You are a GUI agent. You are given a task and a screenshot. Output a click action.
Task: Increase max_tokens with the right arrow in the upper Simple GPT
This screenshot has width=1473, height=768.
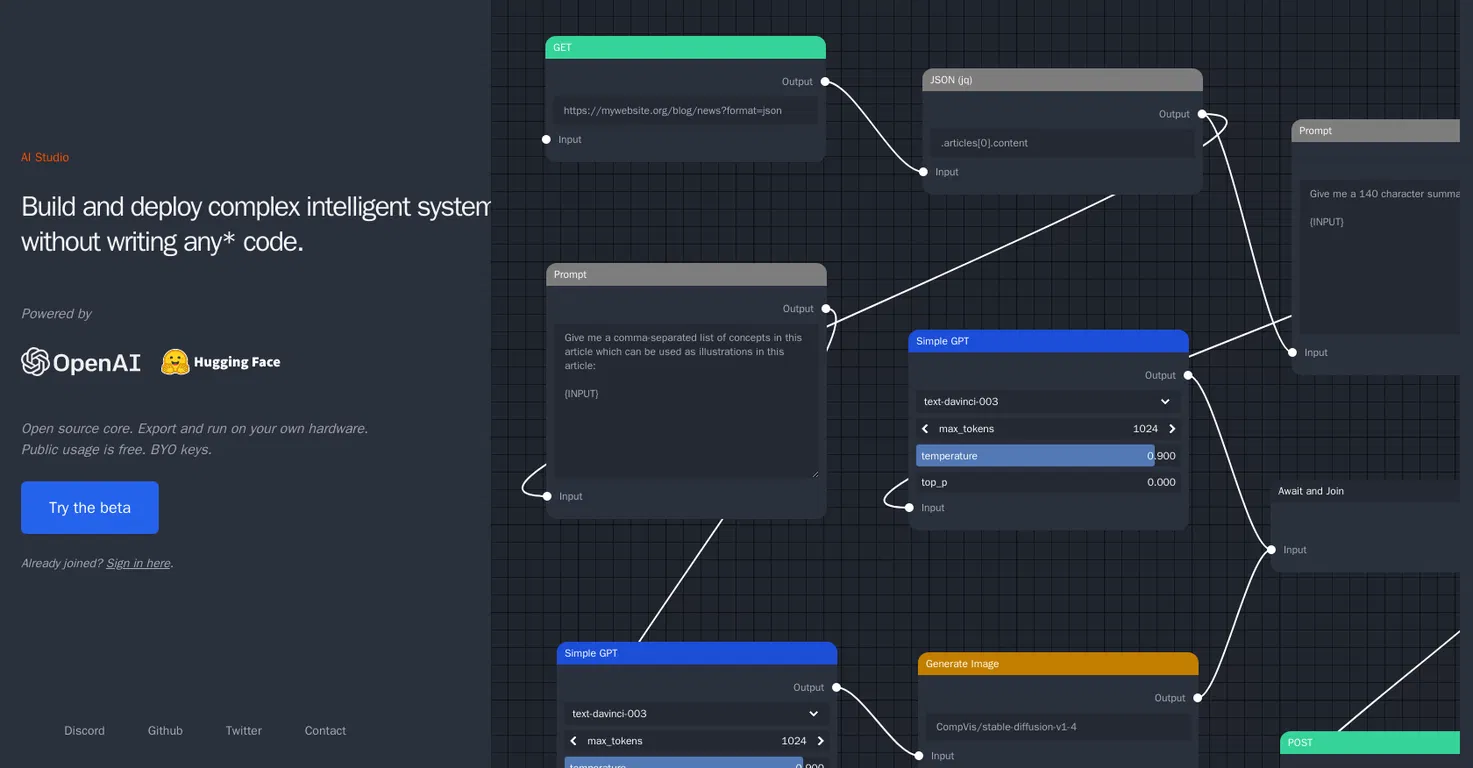1172,429
